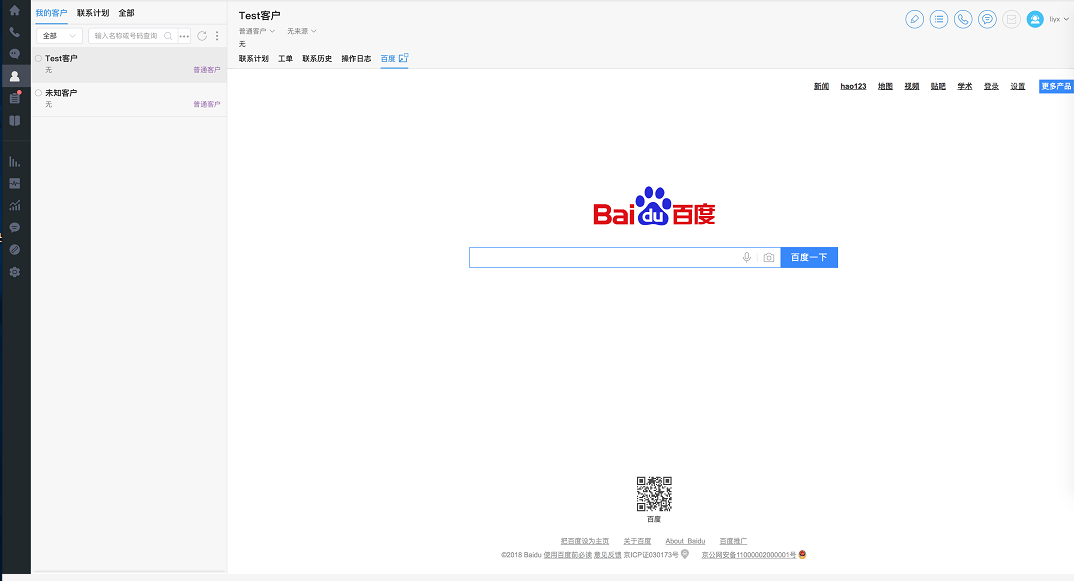Click the 设置 link on Baidu
The width and height of the screenshot is (1074, 581).
pos(1018,86)
